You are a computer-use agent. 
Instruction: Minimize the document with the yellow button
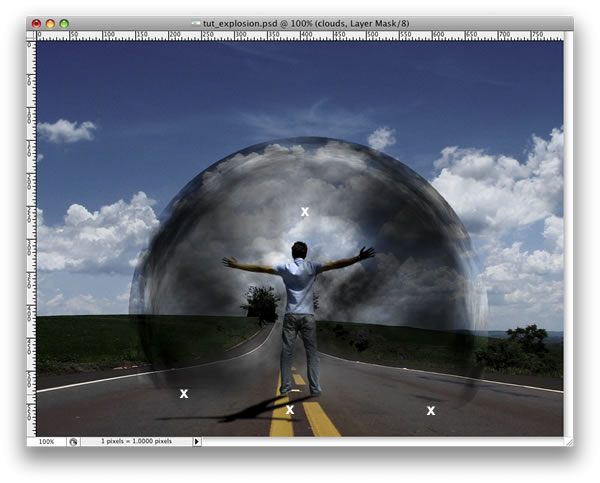tap(50, 24)
